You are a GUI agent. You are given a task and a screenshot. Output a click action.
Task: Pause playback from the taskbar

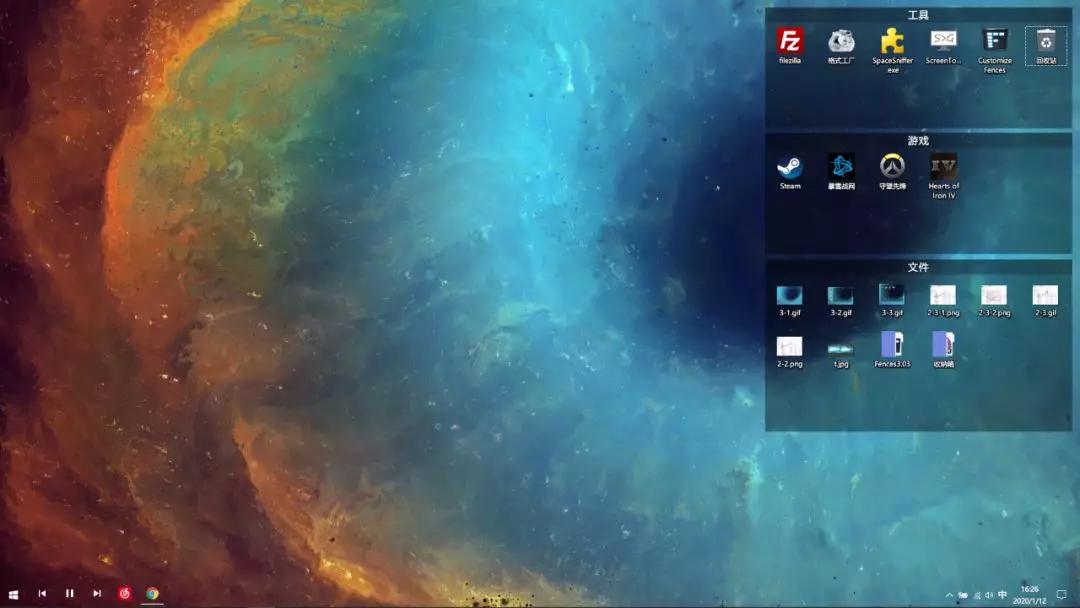point(70,593)
